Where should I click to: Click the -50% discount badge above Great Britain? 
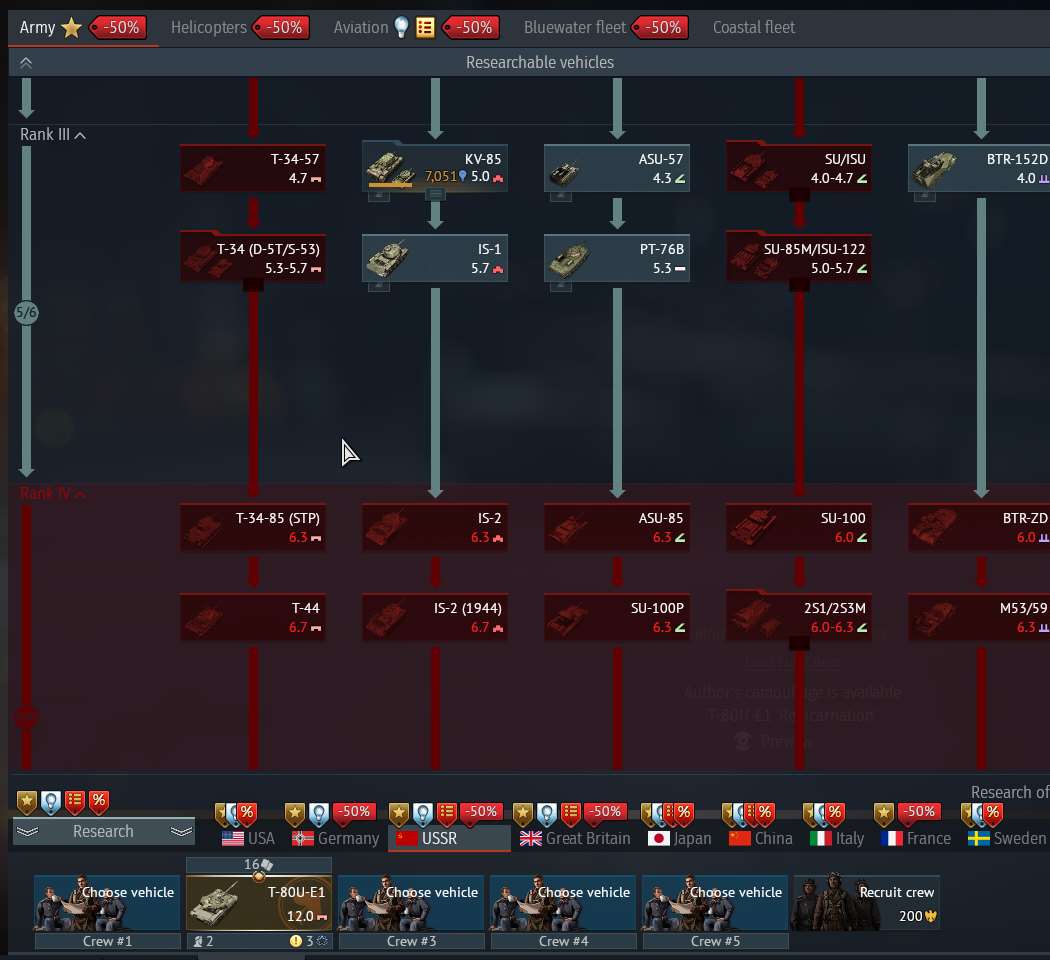point(605,811)
